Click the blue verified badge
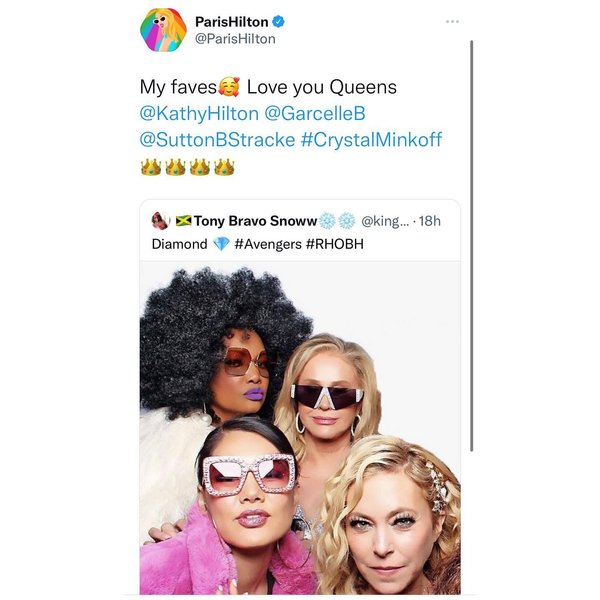The width and height of the screenshot is (600, 600). pyautogui.click(x=278, y=22)
